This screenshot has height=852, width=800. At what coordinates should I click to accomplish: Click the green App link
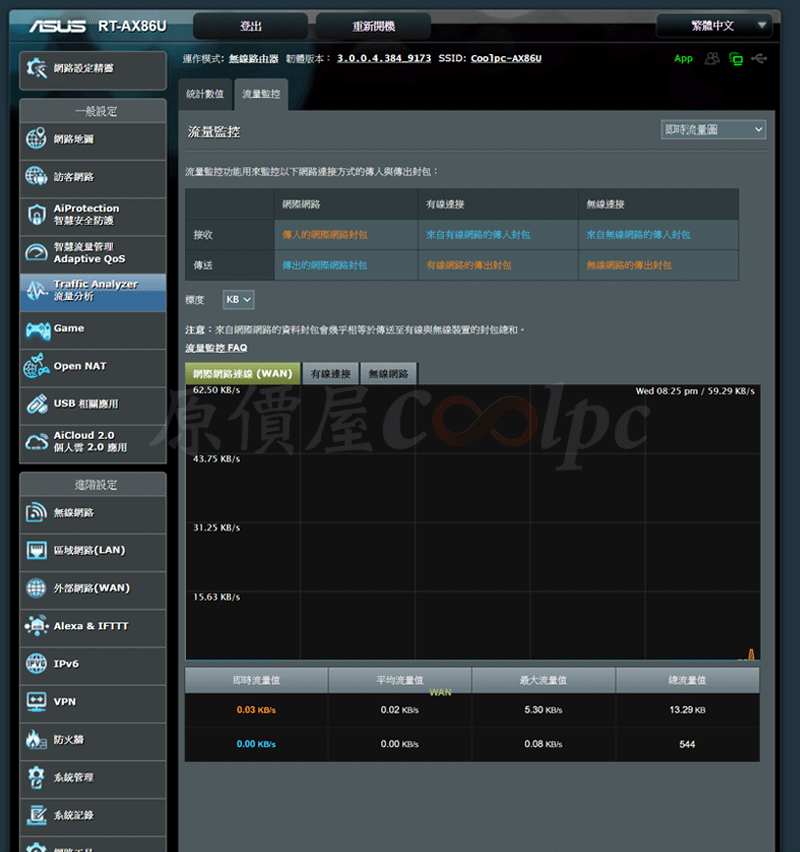683,58
